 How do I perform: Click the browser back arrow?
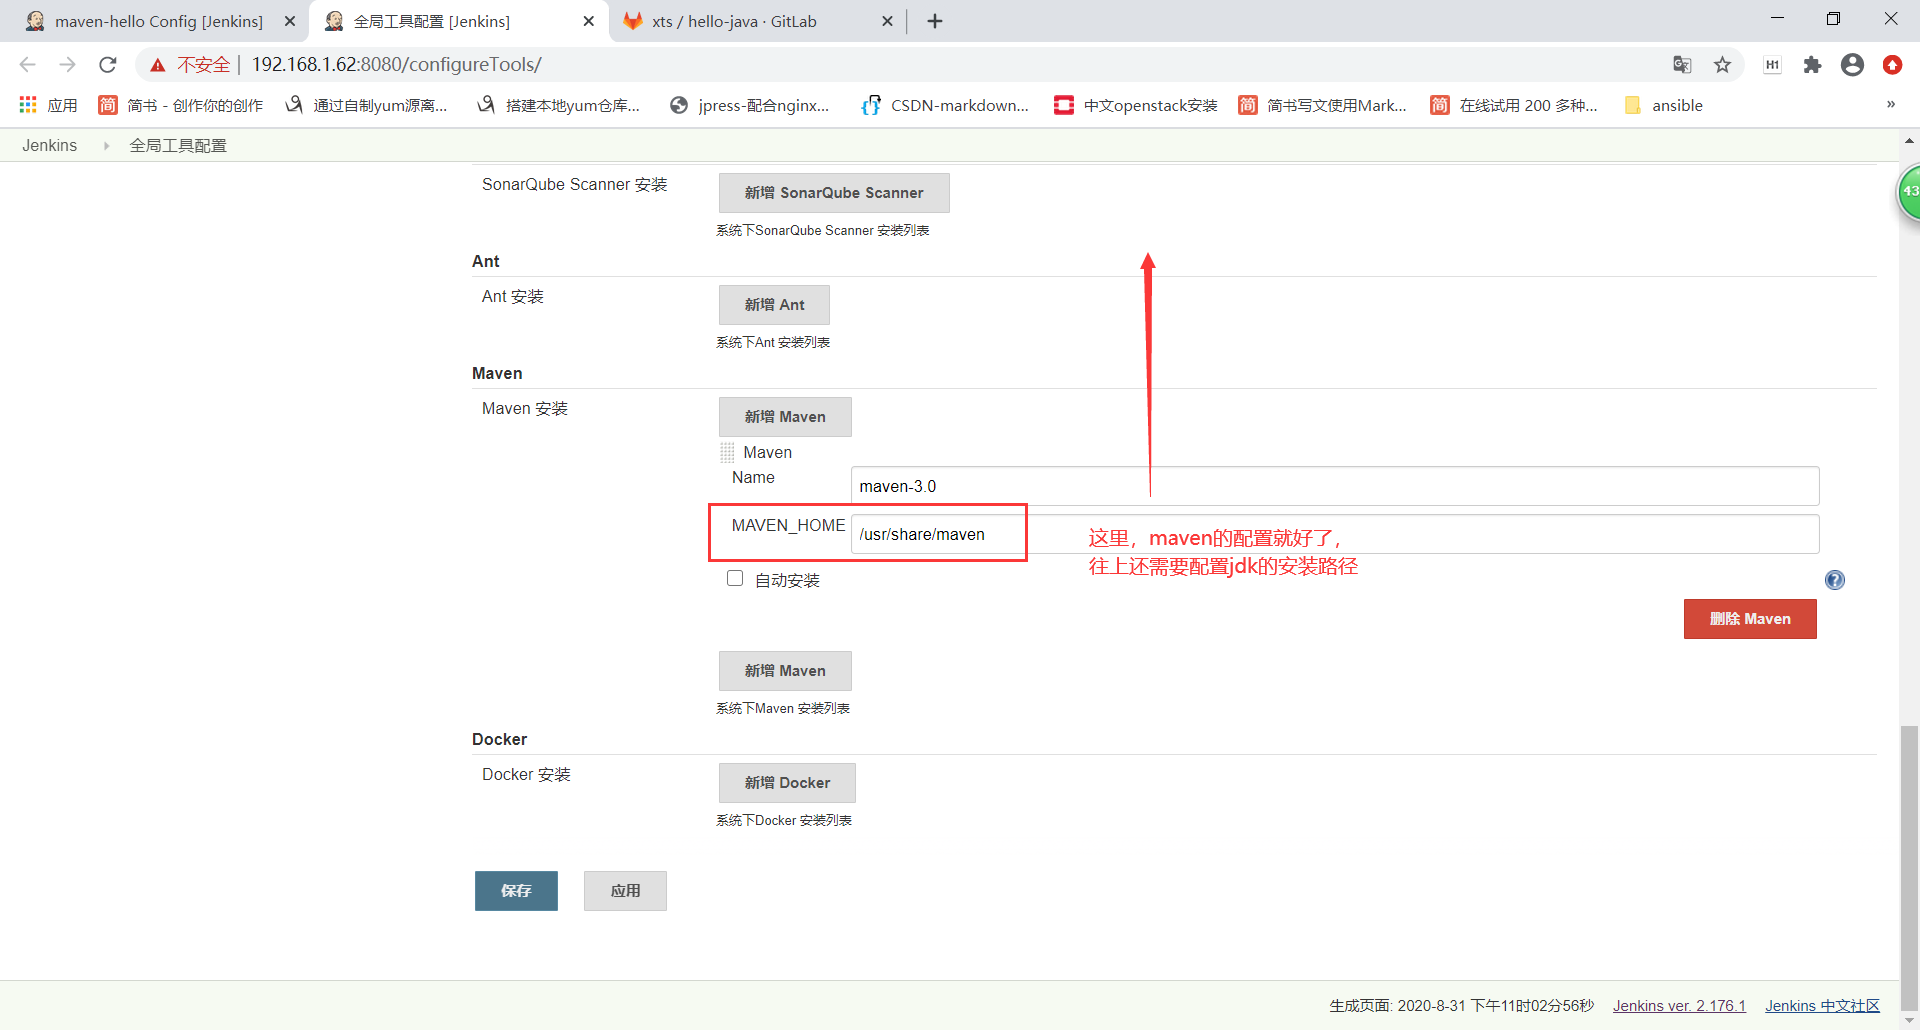pyautogui.click(x=27, y=65)
